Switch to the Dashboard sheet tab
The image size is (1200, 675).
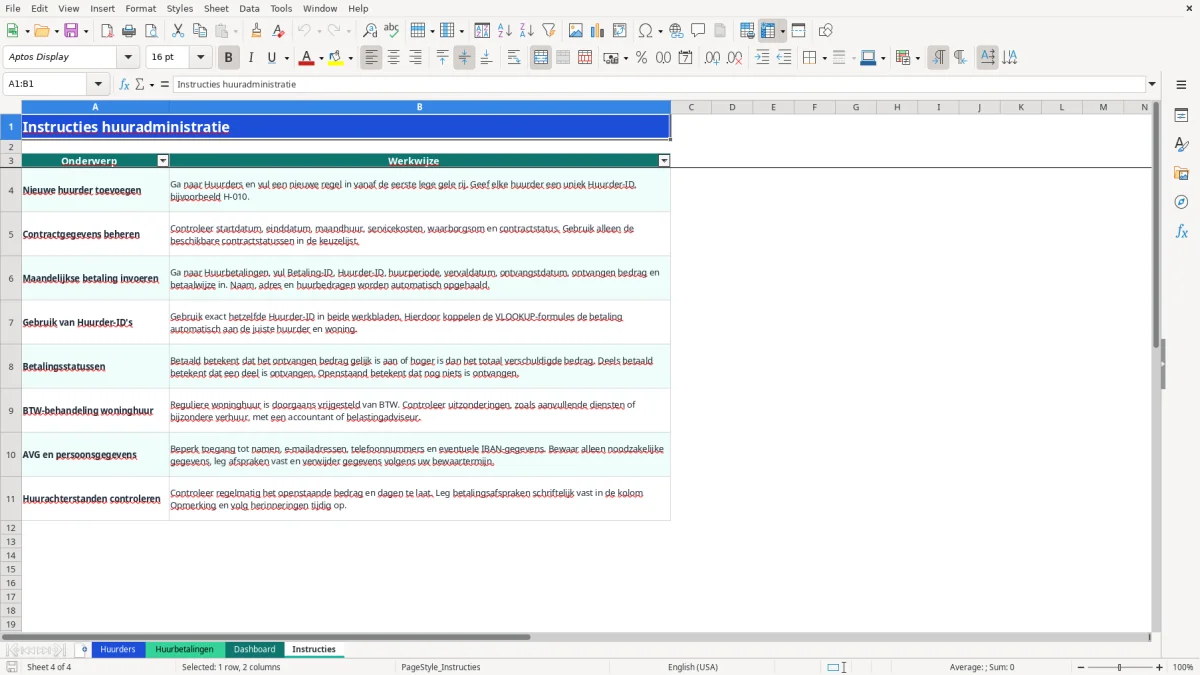pos(255,649)
